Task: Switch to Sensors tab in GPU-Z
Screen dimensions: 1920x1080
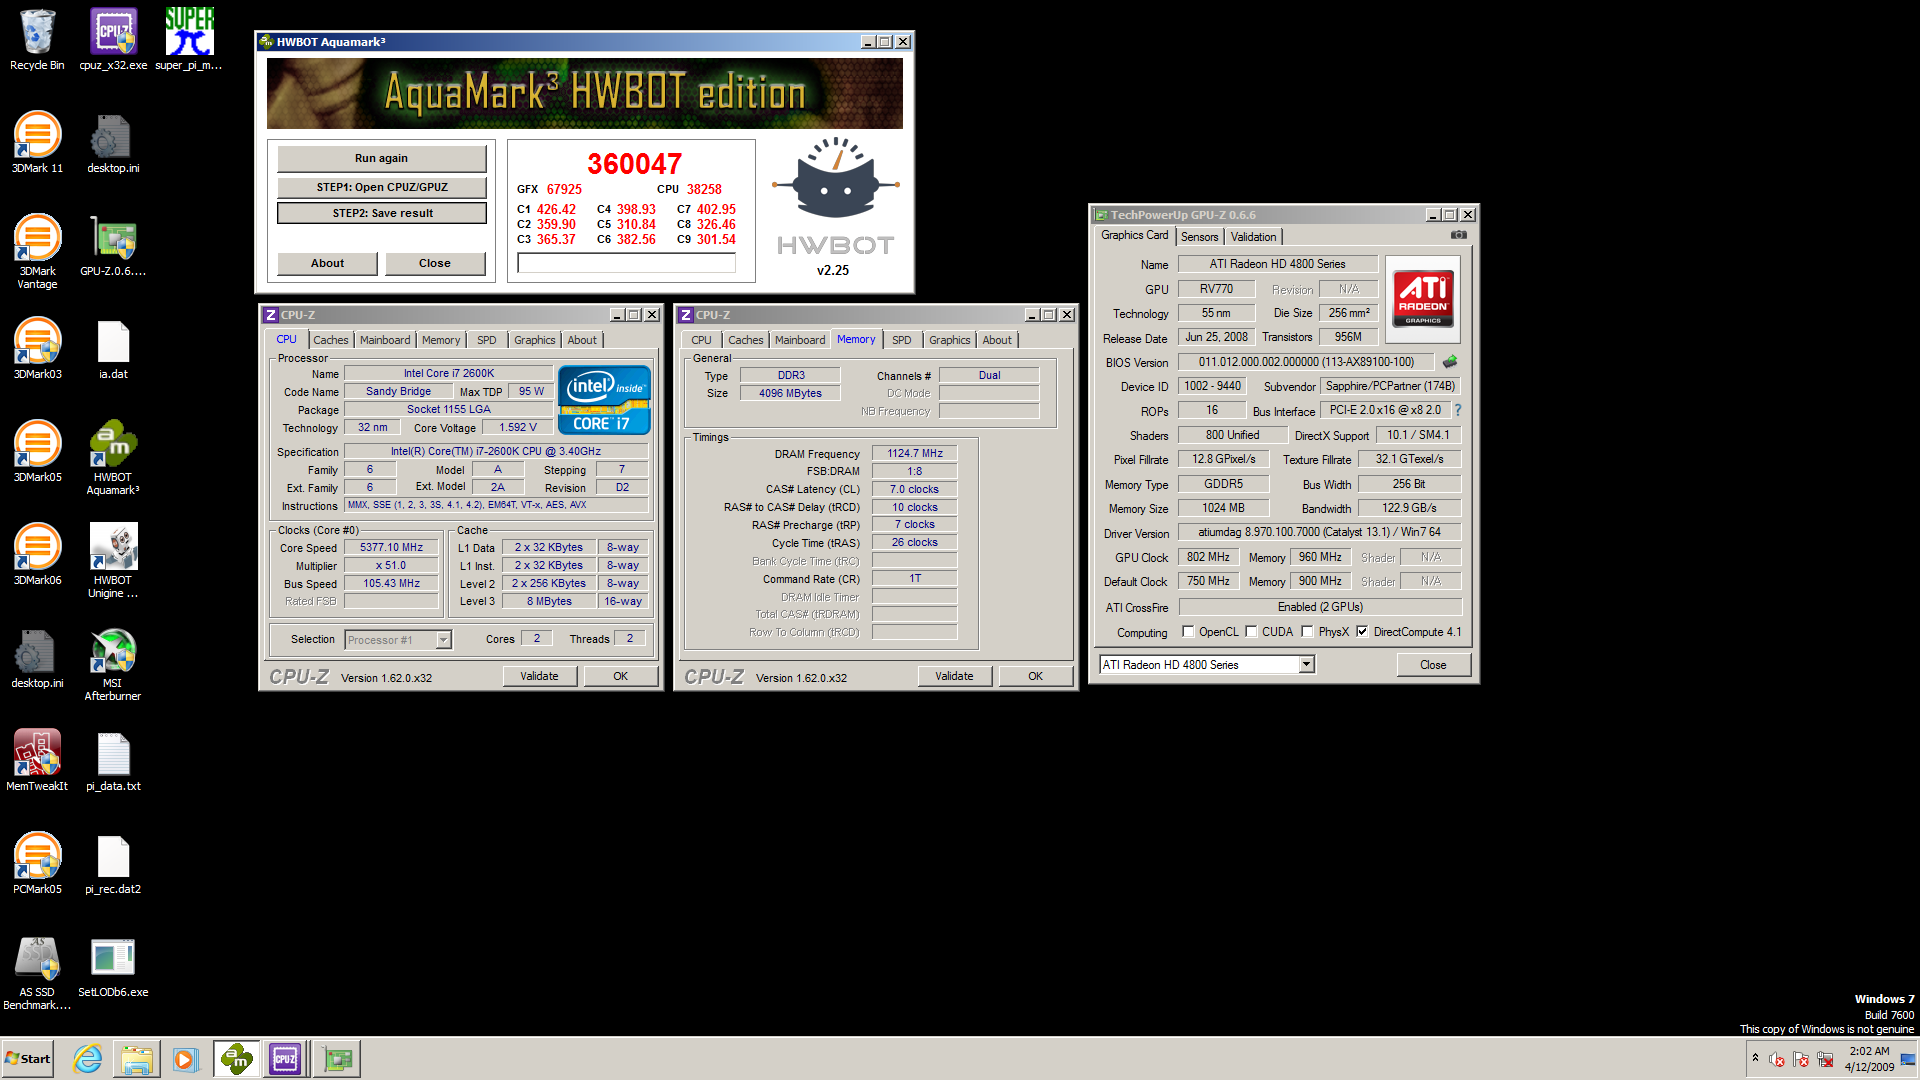Action: 1199,237
